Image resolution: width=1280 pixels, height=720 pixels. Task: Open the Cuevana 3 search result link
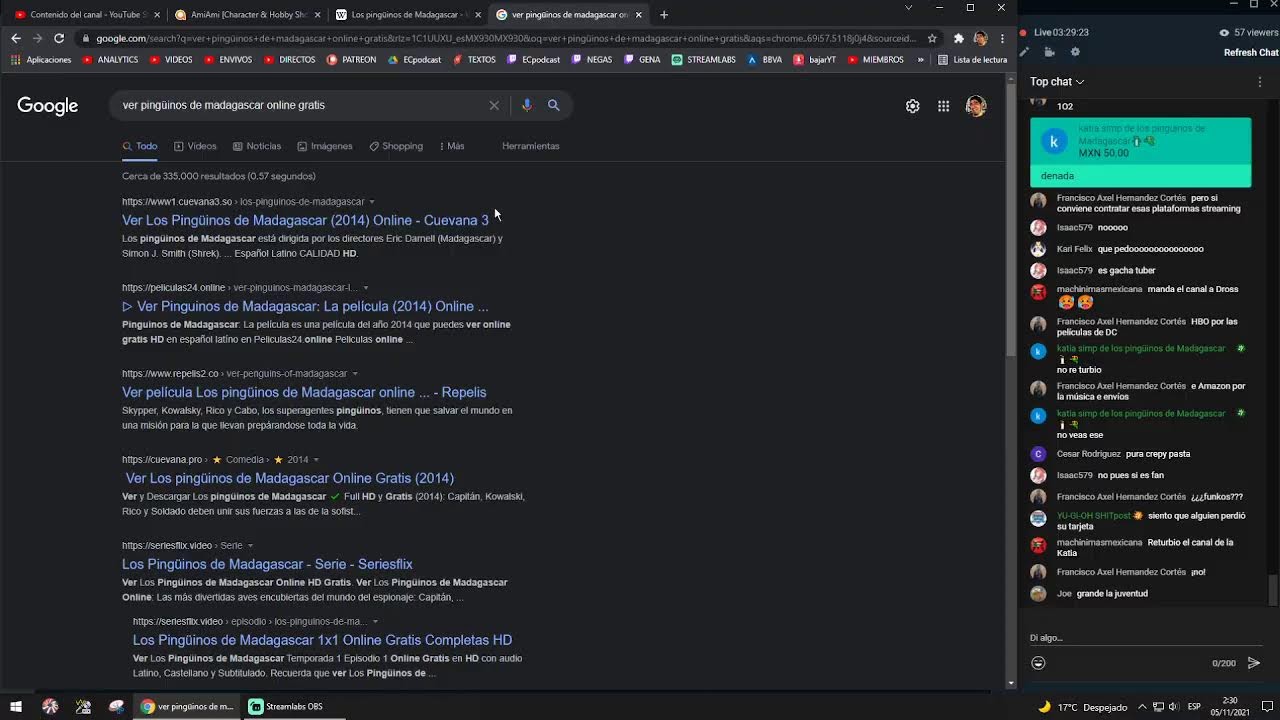305,220
